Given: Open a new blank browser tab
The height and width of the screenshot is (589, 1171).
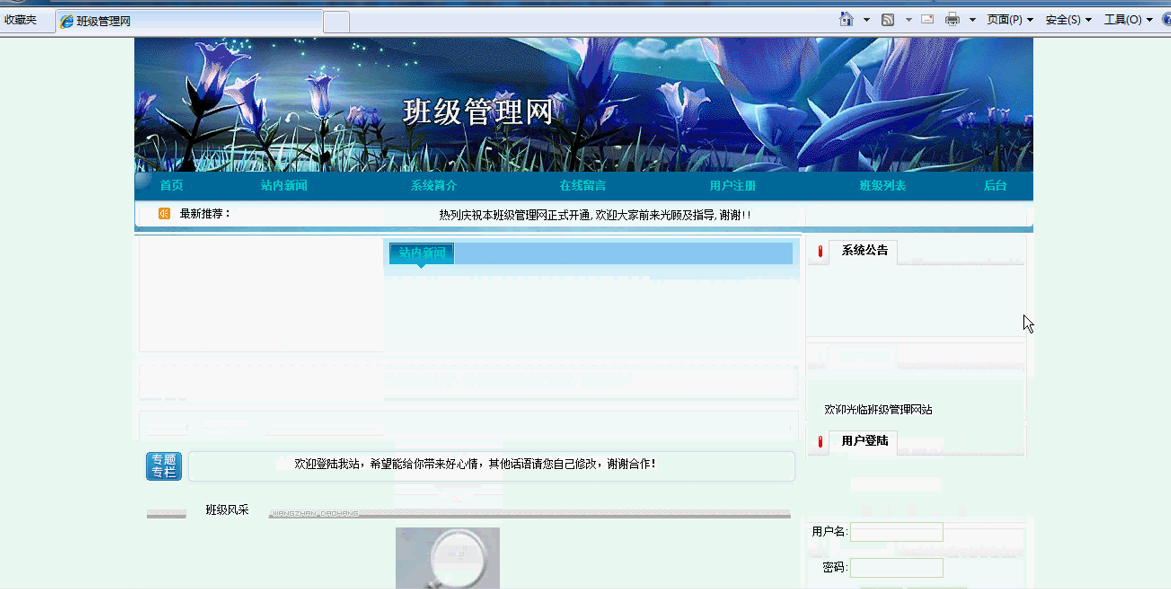Looking at the screenshot, I should coord(337,22).
